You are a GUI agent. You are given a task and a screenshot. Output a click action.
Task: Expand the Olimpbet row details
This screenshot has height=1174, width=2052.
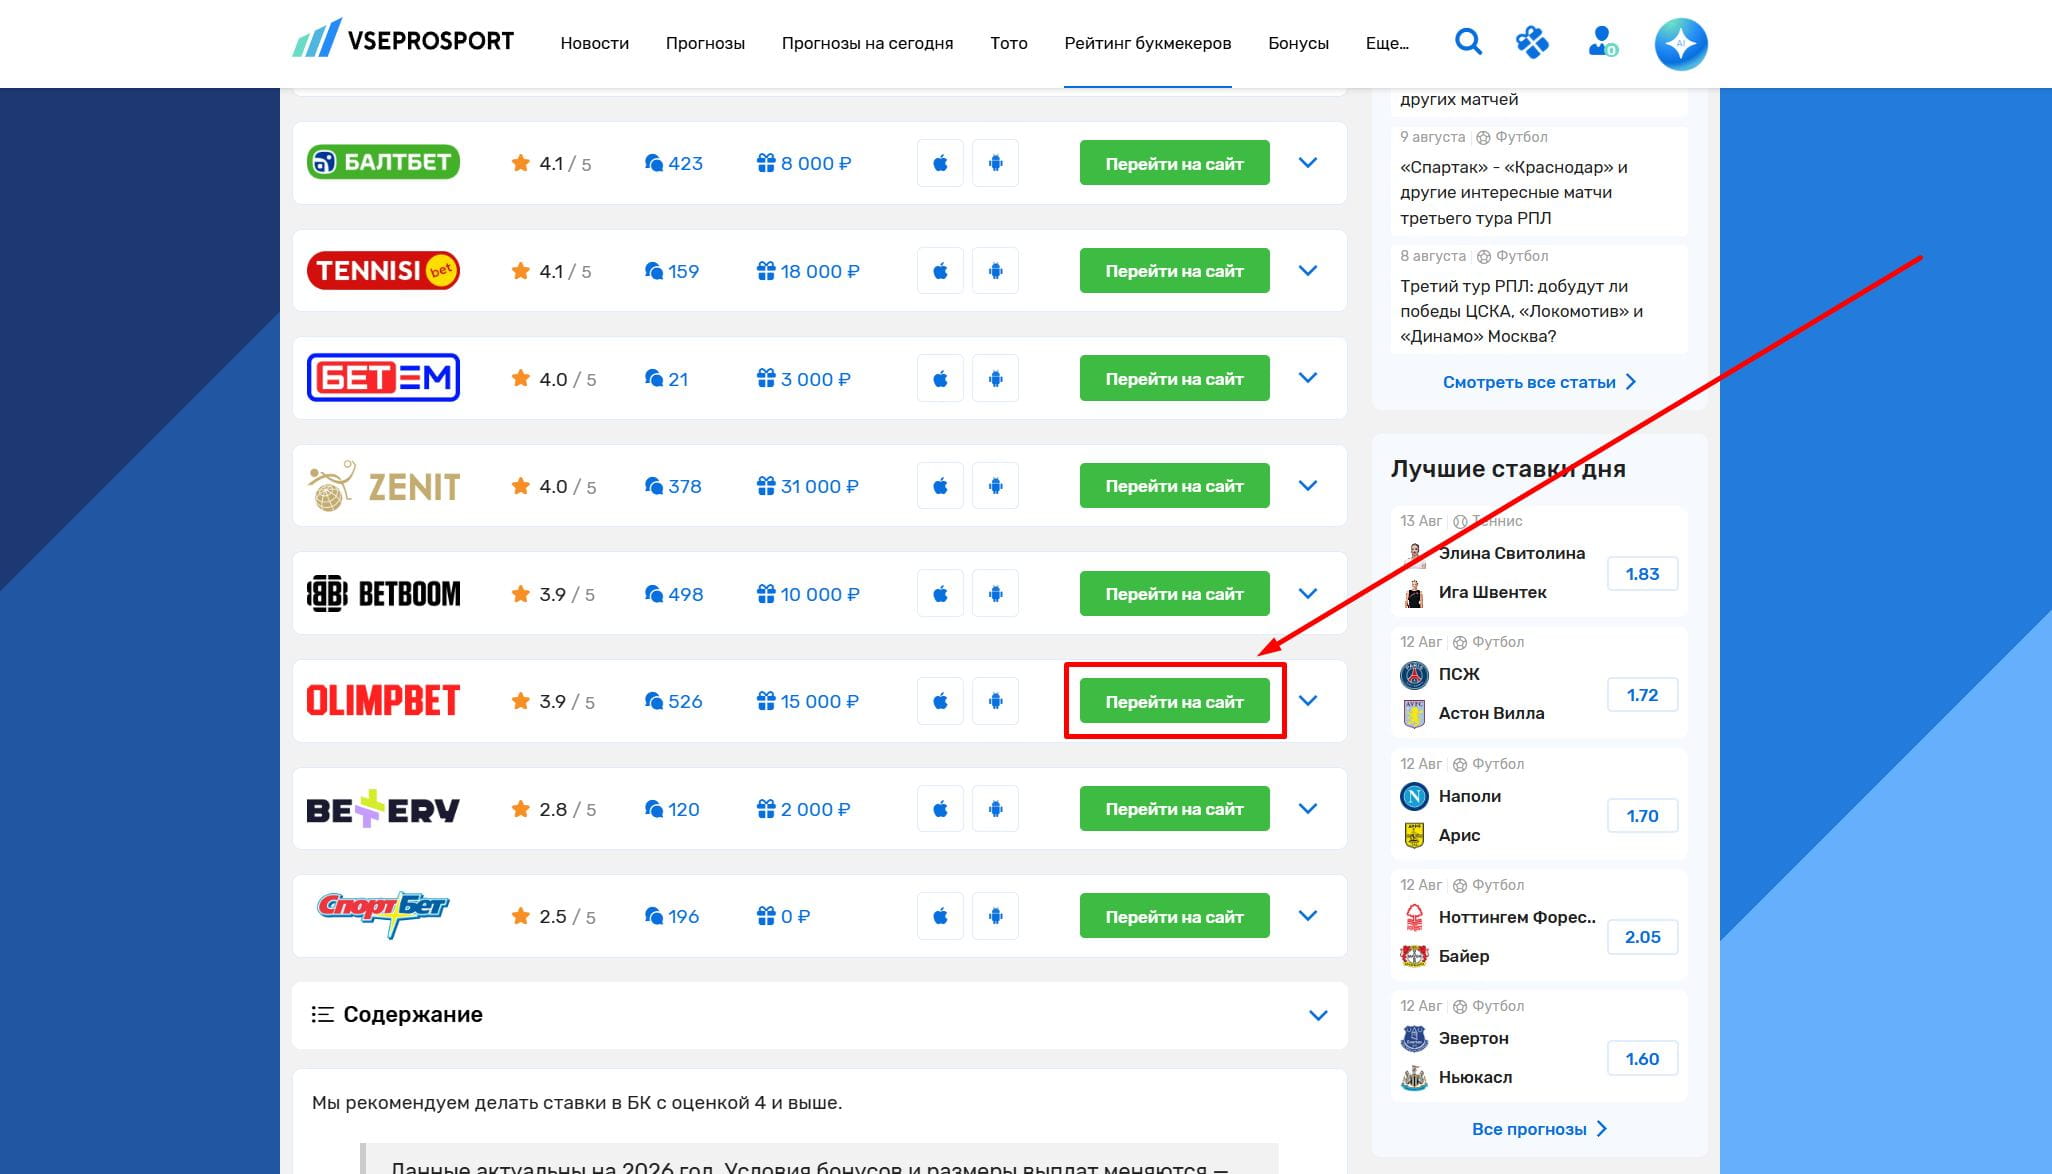(x=1308, y=701)
